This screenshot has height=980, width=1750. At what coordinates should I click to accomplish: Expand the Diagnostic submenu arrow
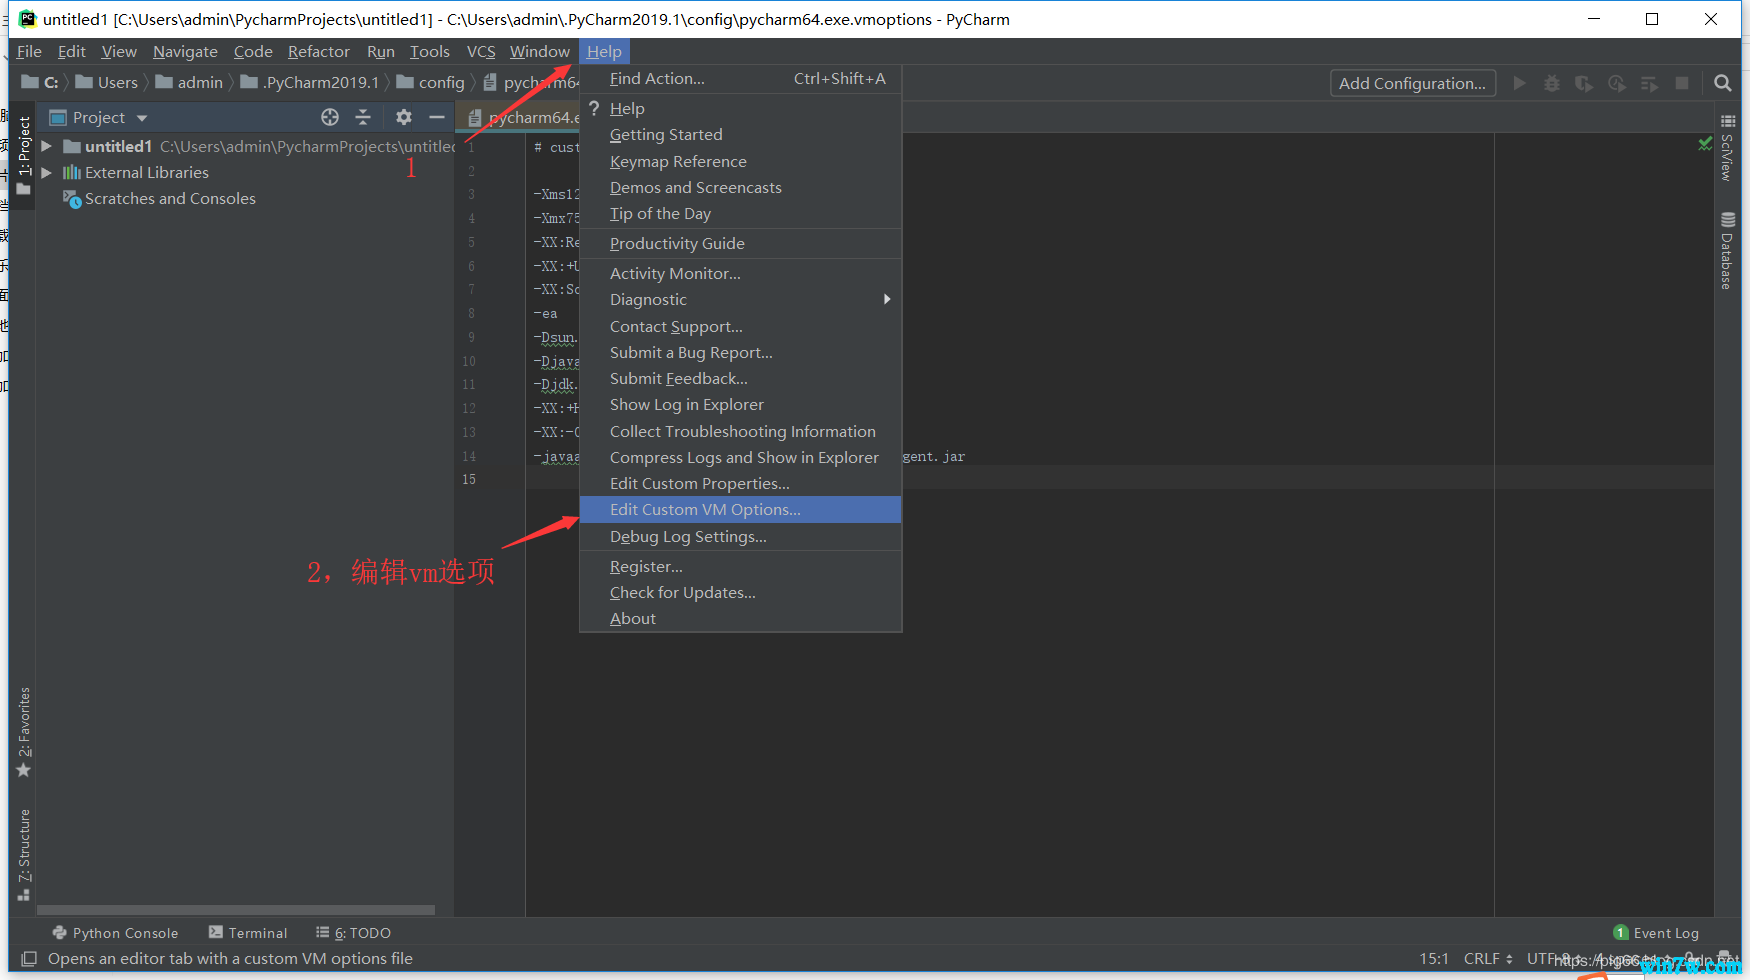click(x=887, y=299)
